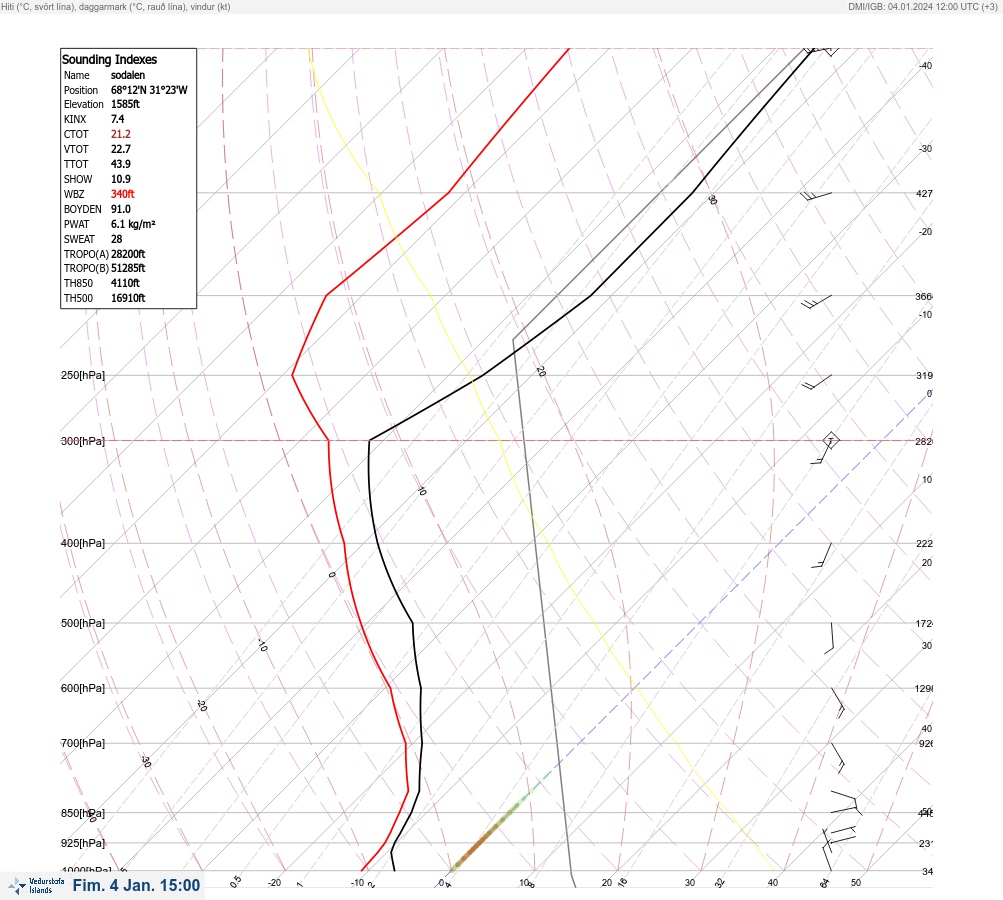Viewport: 1003px width, 900px height.
Task: Click the 500[hPa] pressure label
Action: 83,623
